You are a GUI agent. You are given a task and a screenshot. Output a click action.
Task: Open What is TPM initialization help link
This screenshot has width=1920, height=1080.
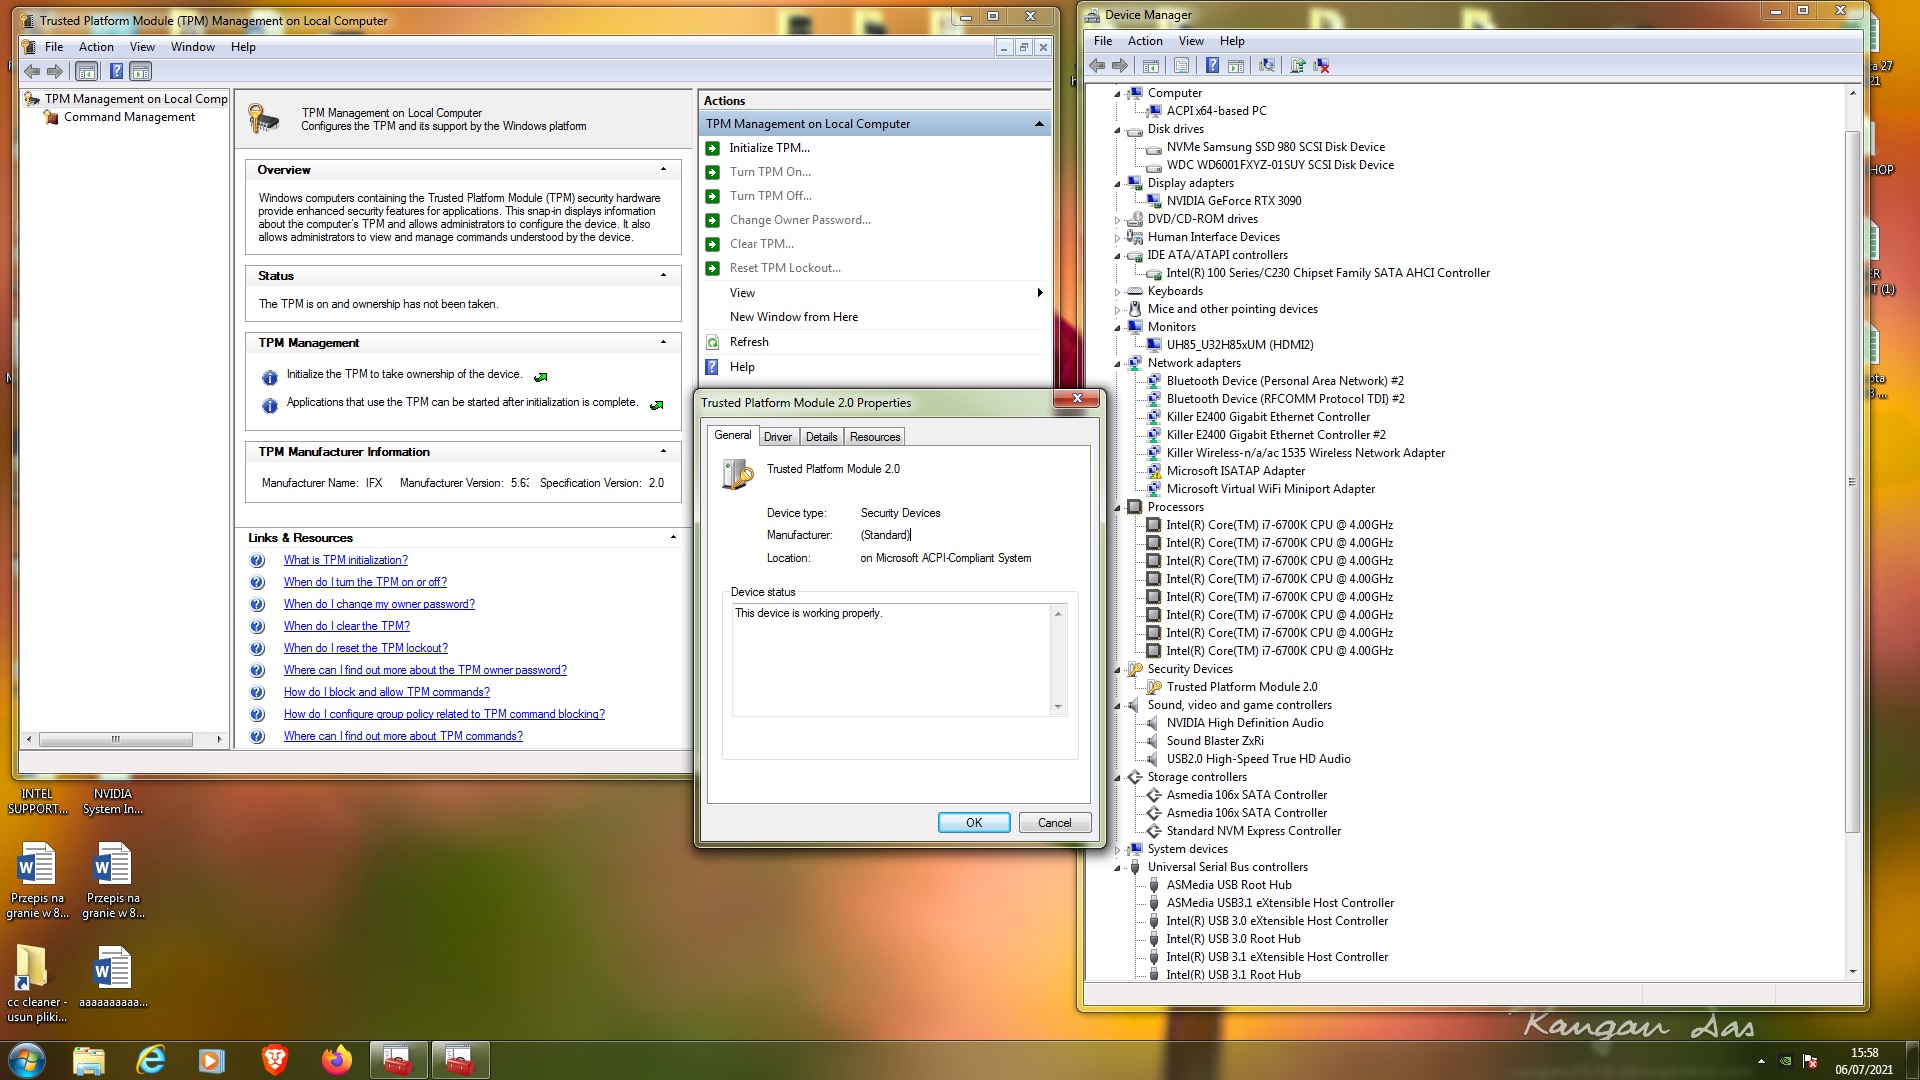pos(344,559)
